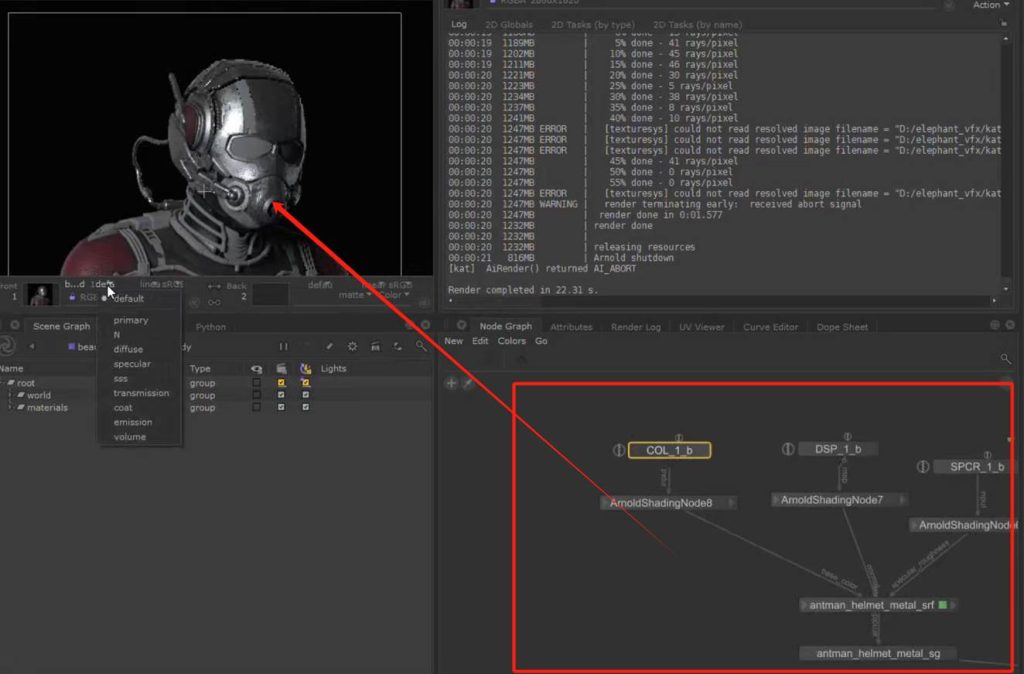This screenshot has width=1024, height=674.
Task: Expand the world tree item
Action: click(x=10, y=395)
